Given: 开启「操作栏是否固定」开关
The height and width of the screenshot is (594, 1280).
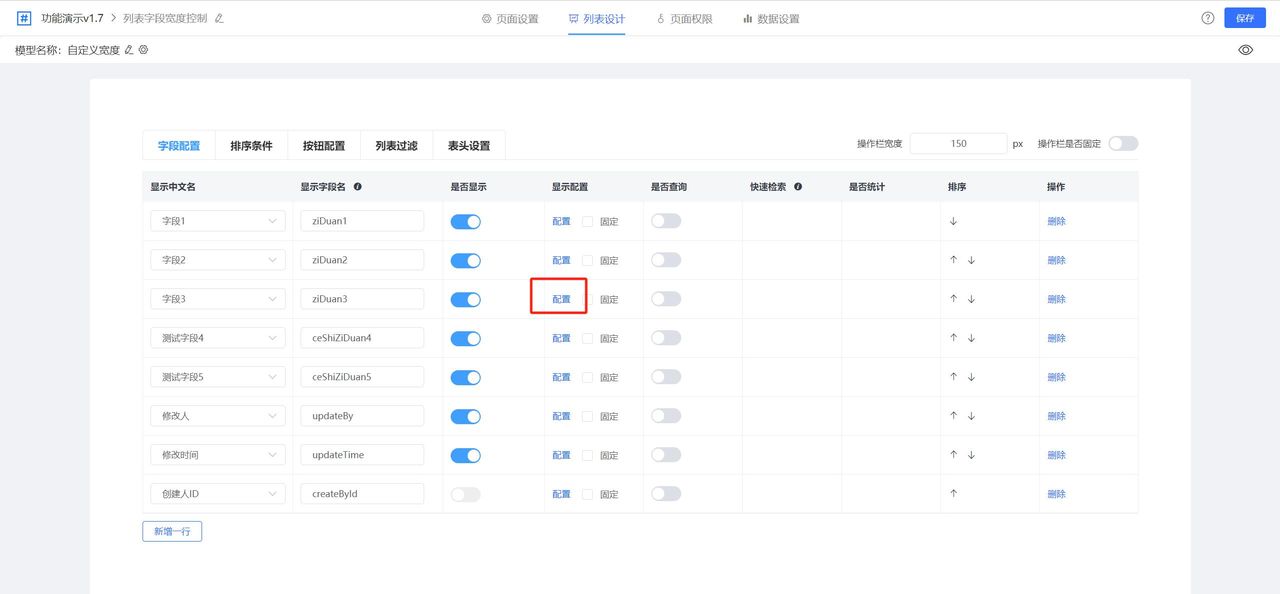Looking at the screenshot, I should pyautogui.click(x=1122, y=143).
